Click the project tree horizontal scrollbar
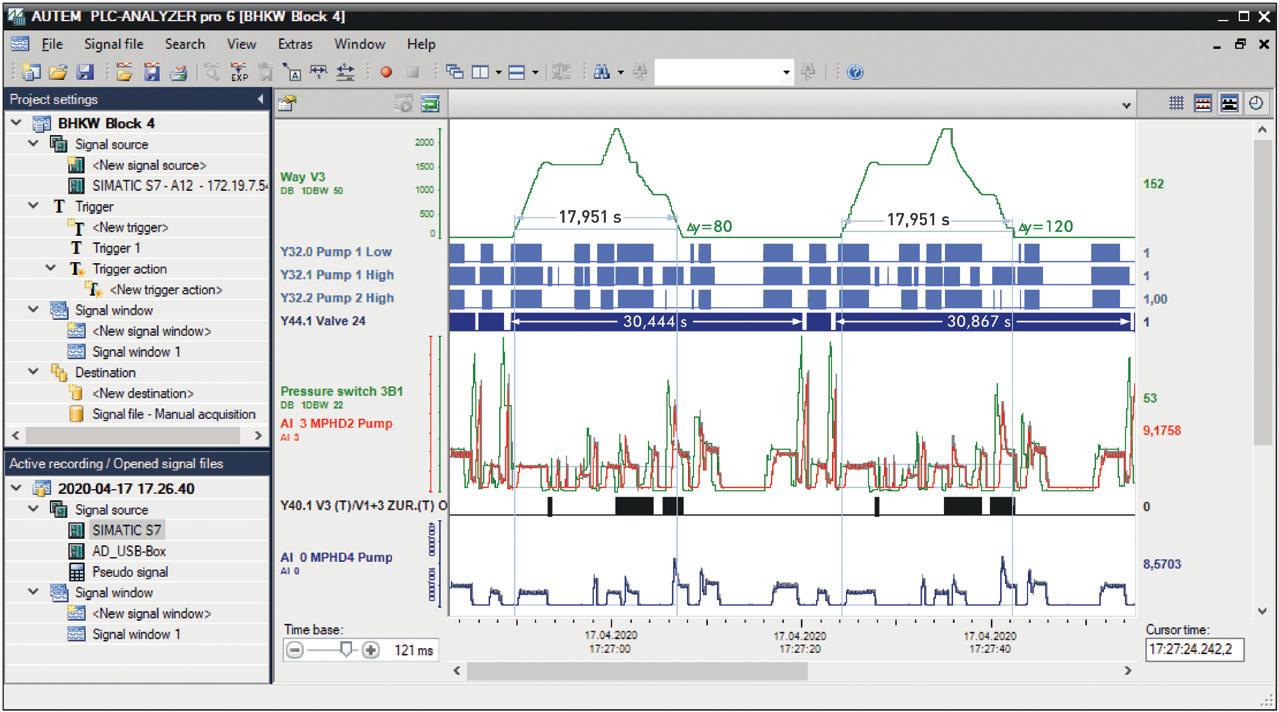This screenshot has width=1279, height=712. (133, 436)
